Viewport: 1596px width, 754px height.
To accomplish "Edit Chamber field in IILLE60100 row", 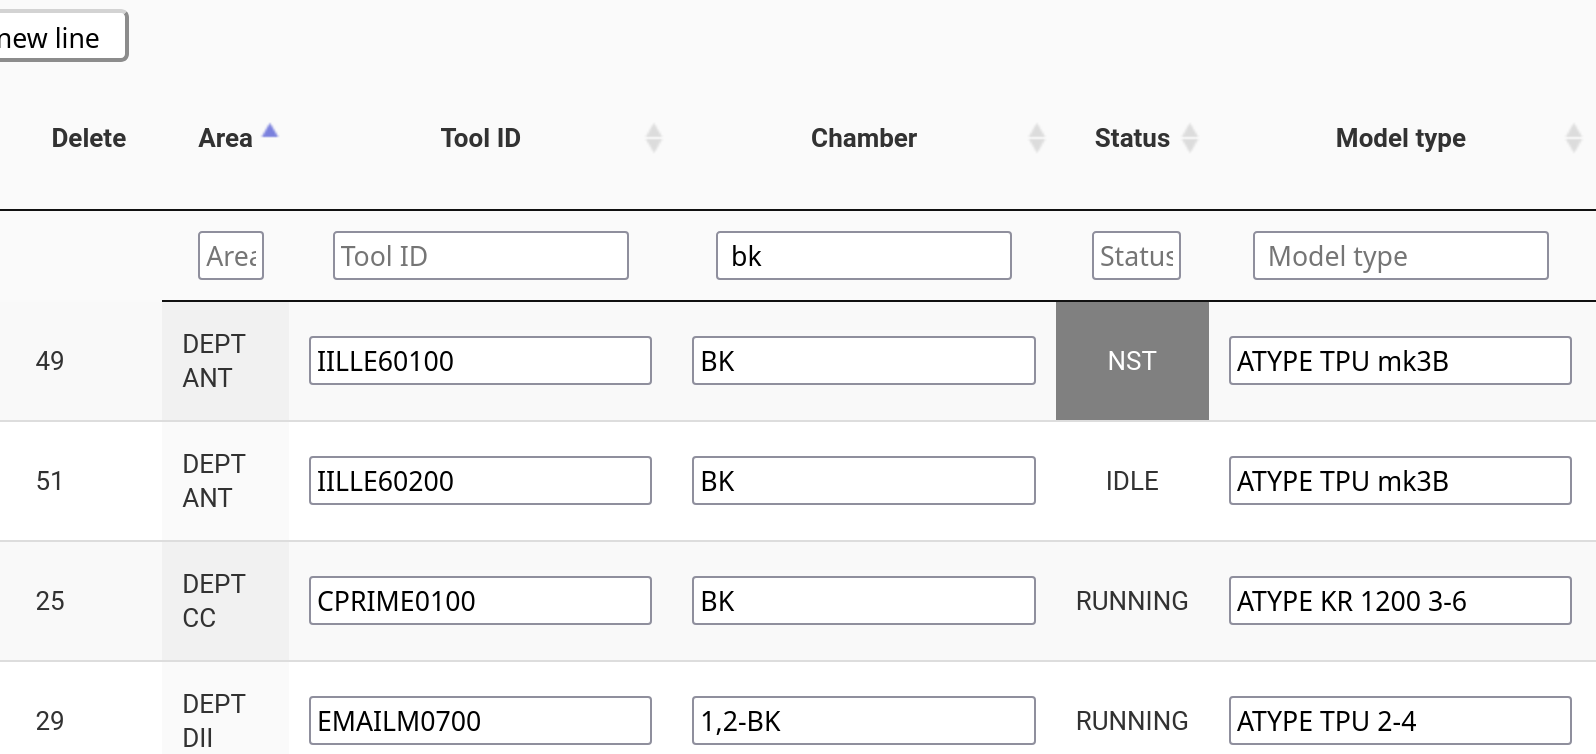I will click(x=864, y=361).
